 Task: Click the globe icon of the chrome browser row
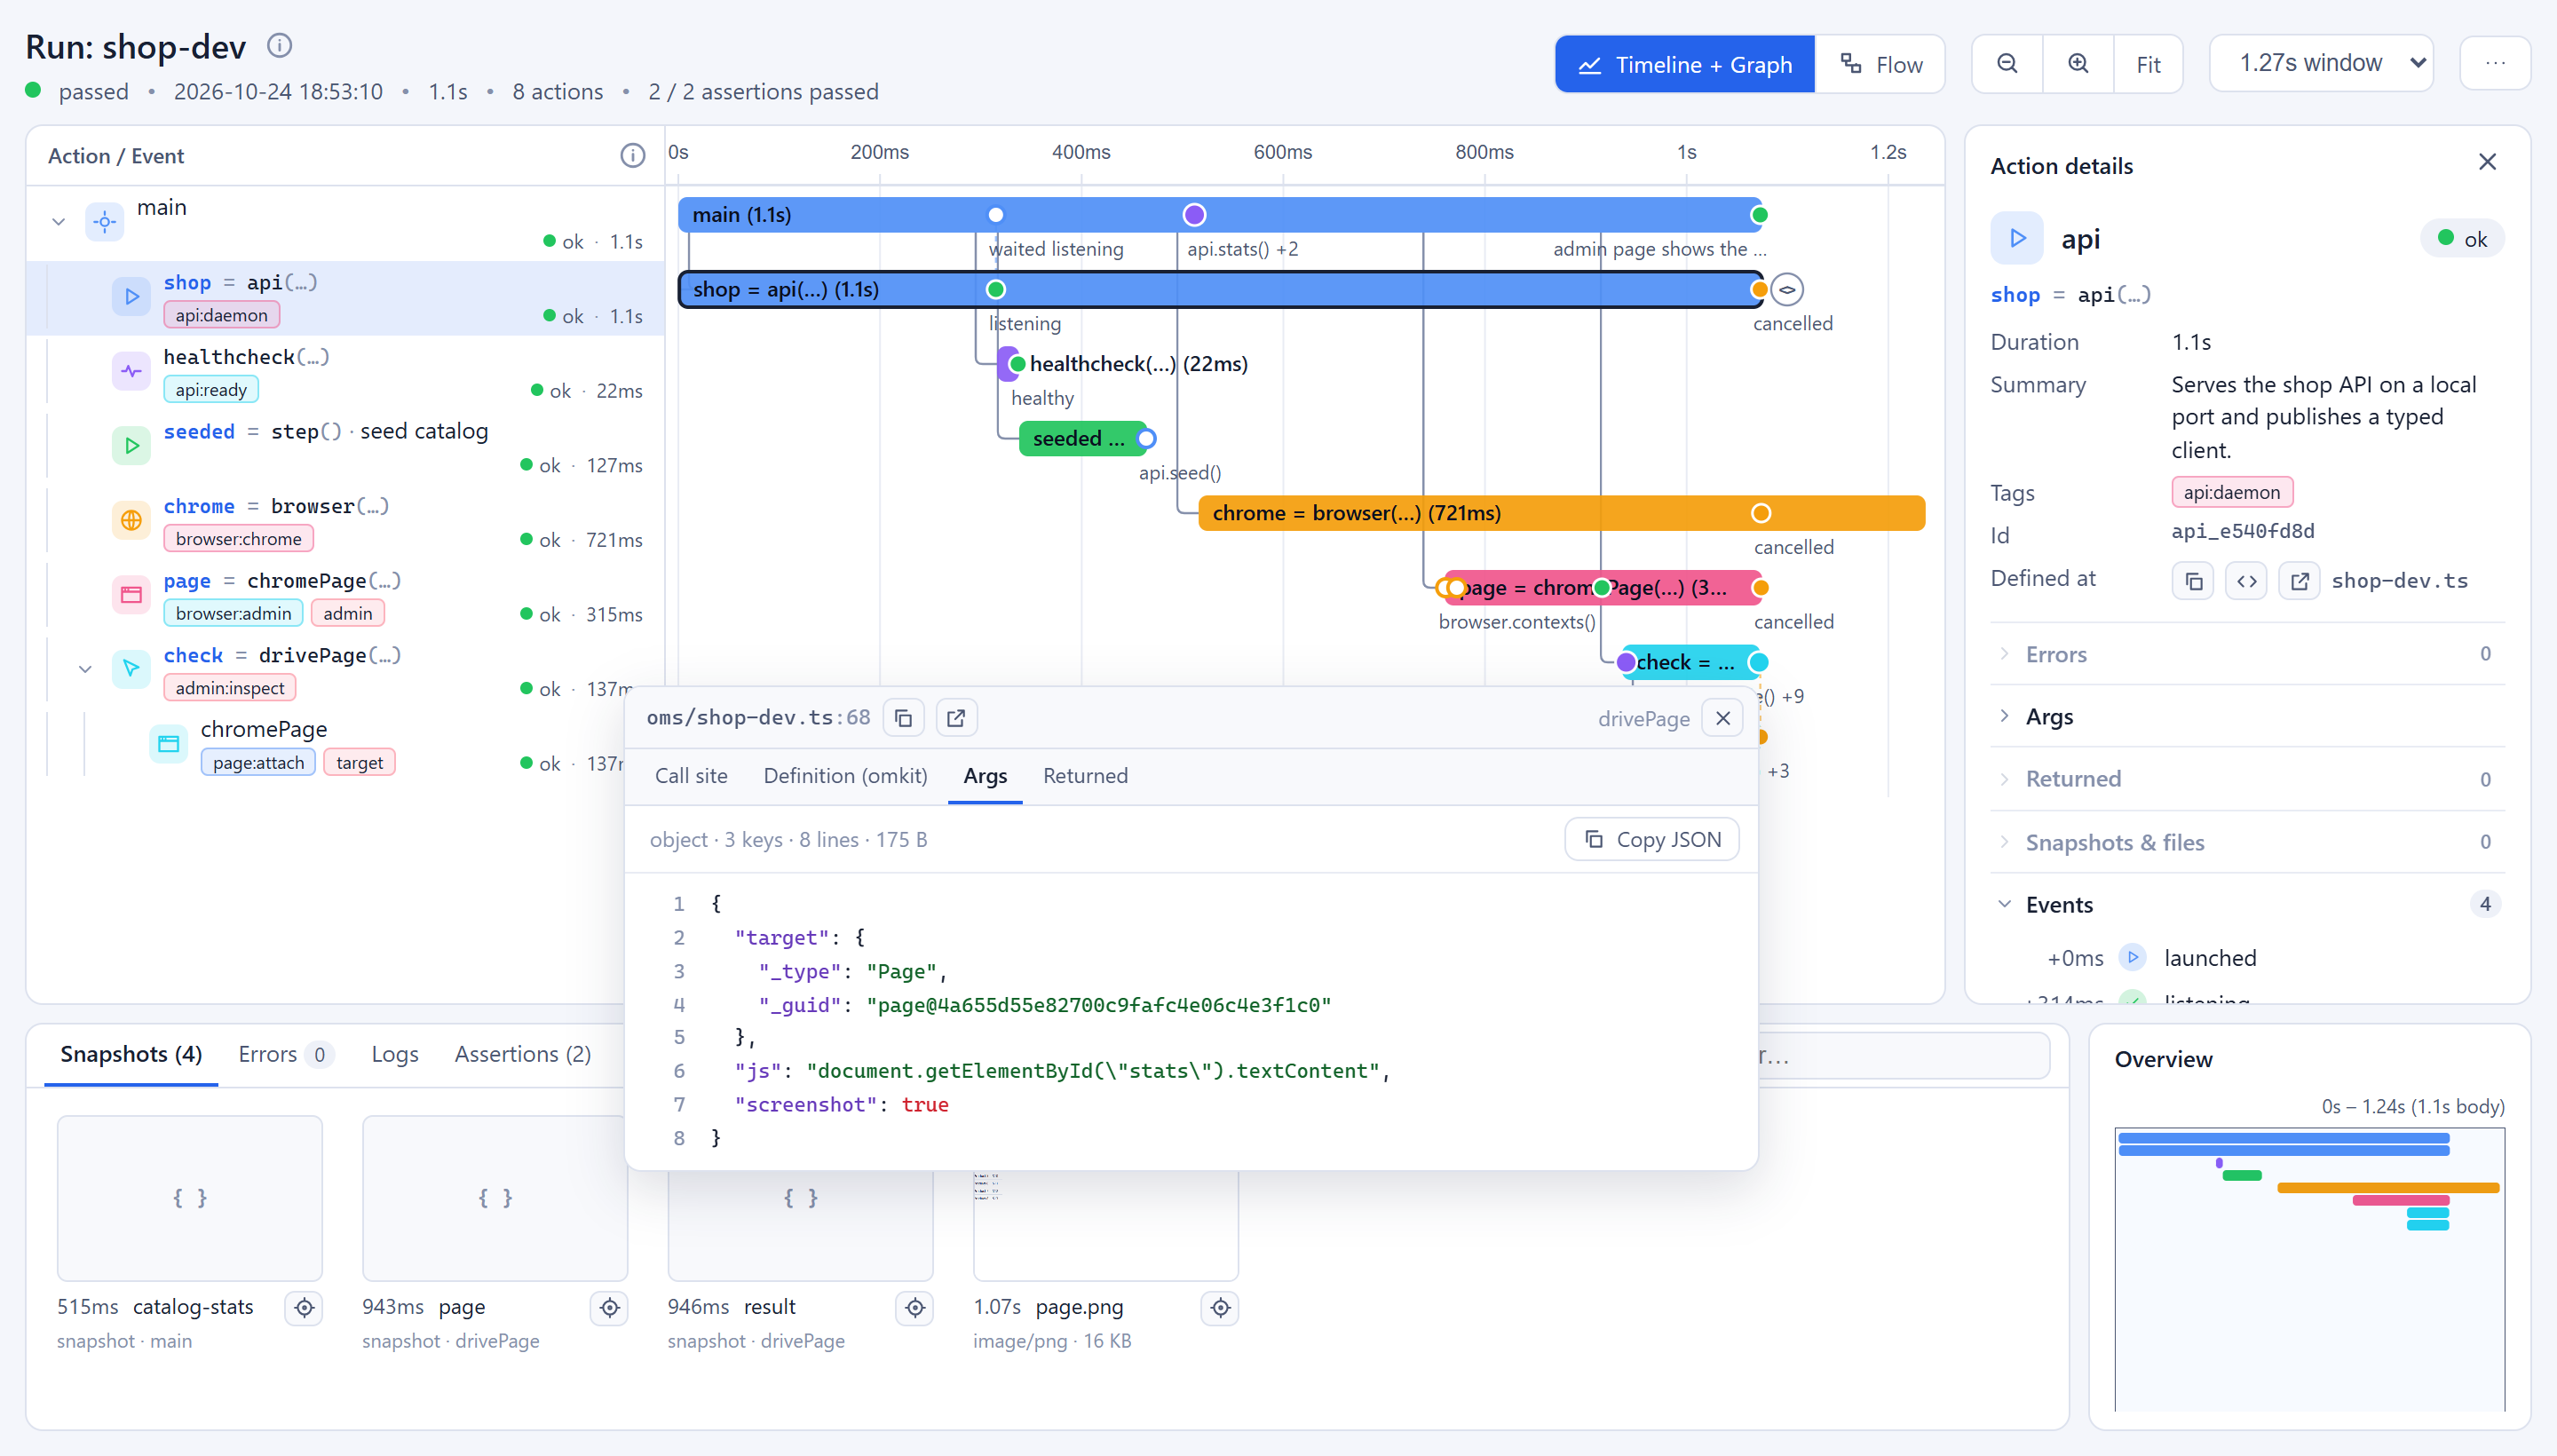[x=131, y=520]
